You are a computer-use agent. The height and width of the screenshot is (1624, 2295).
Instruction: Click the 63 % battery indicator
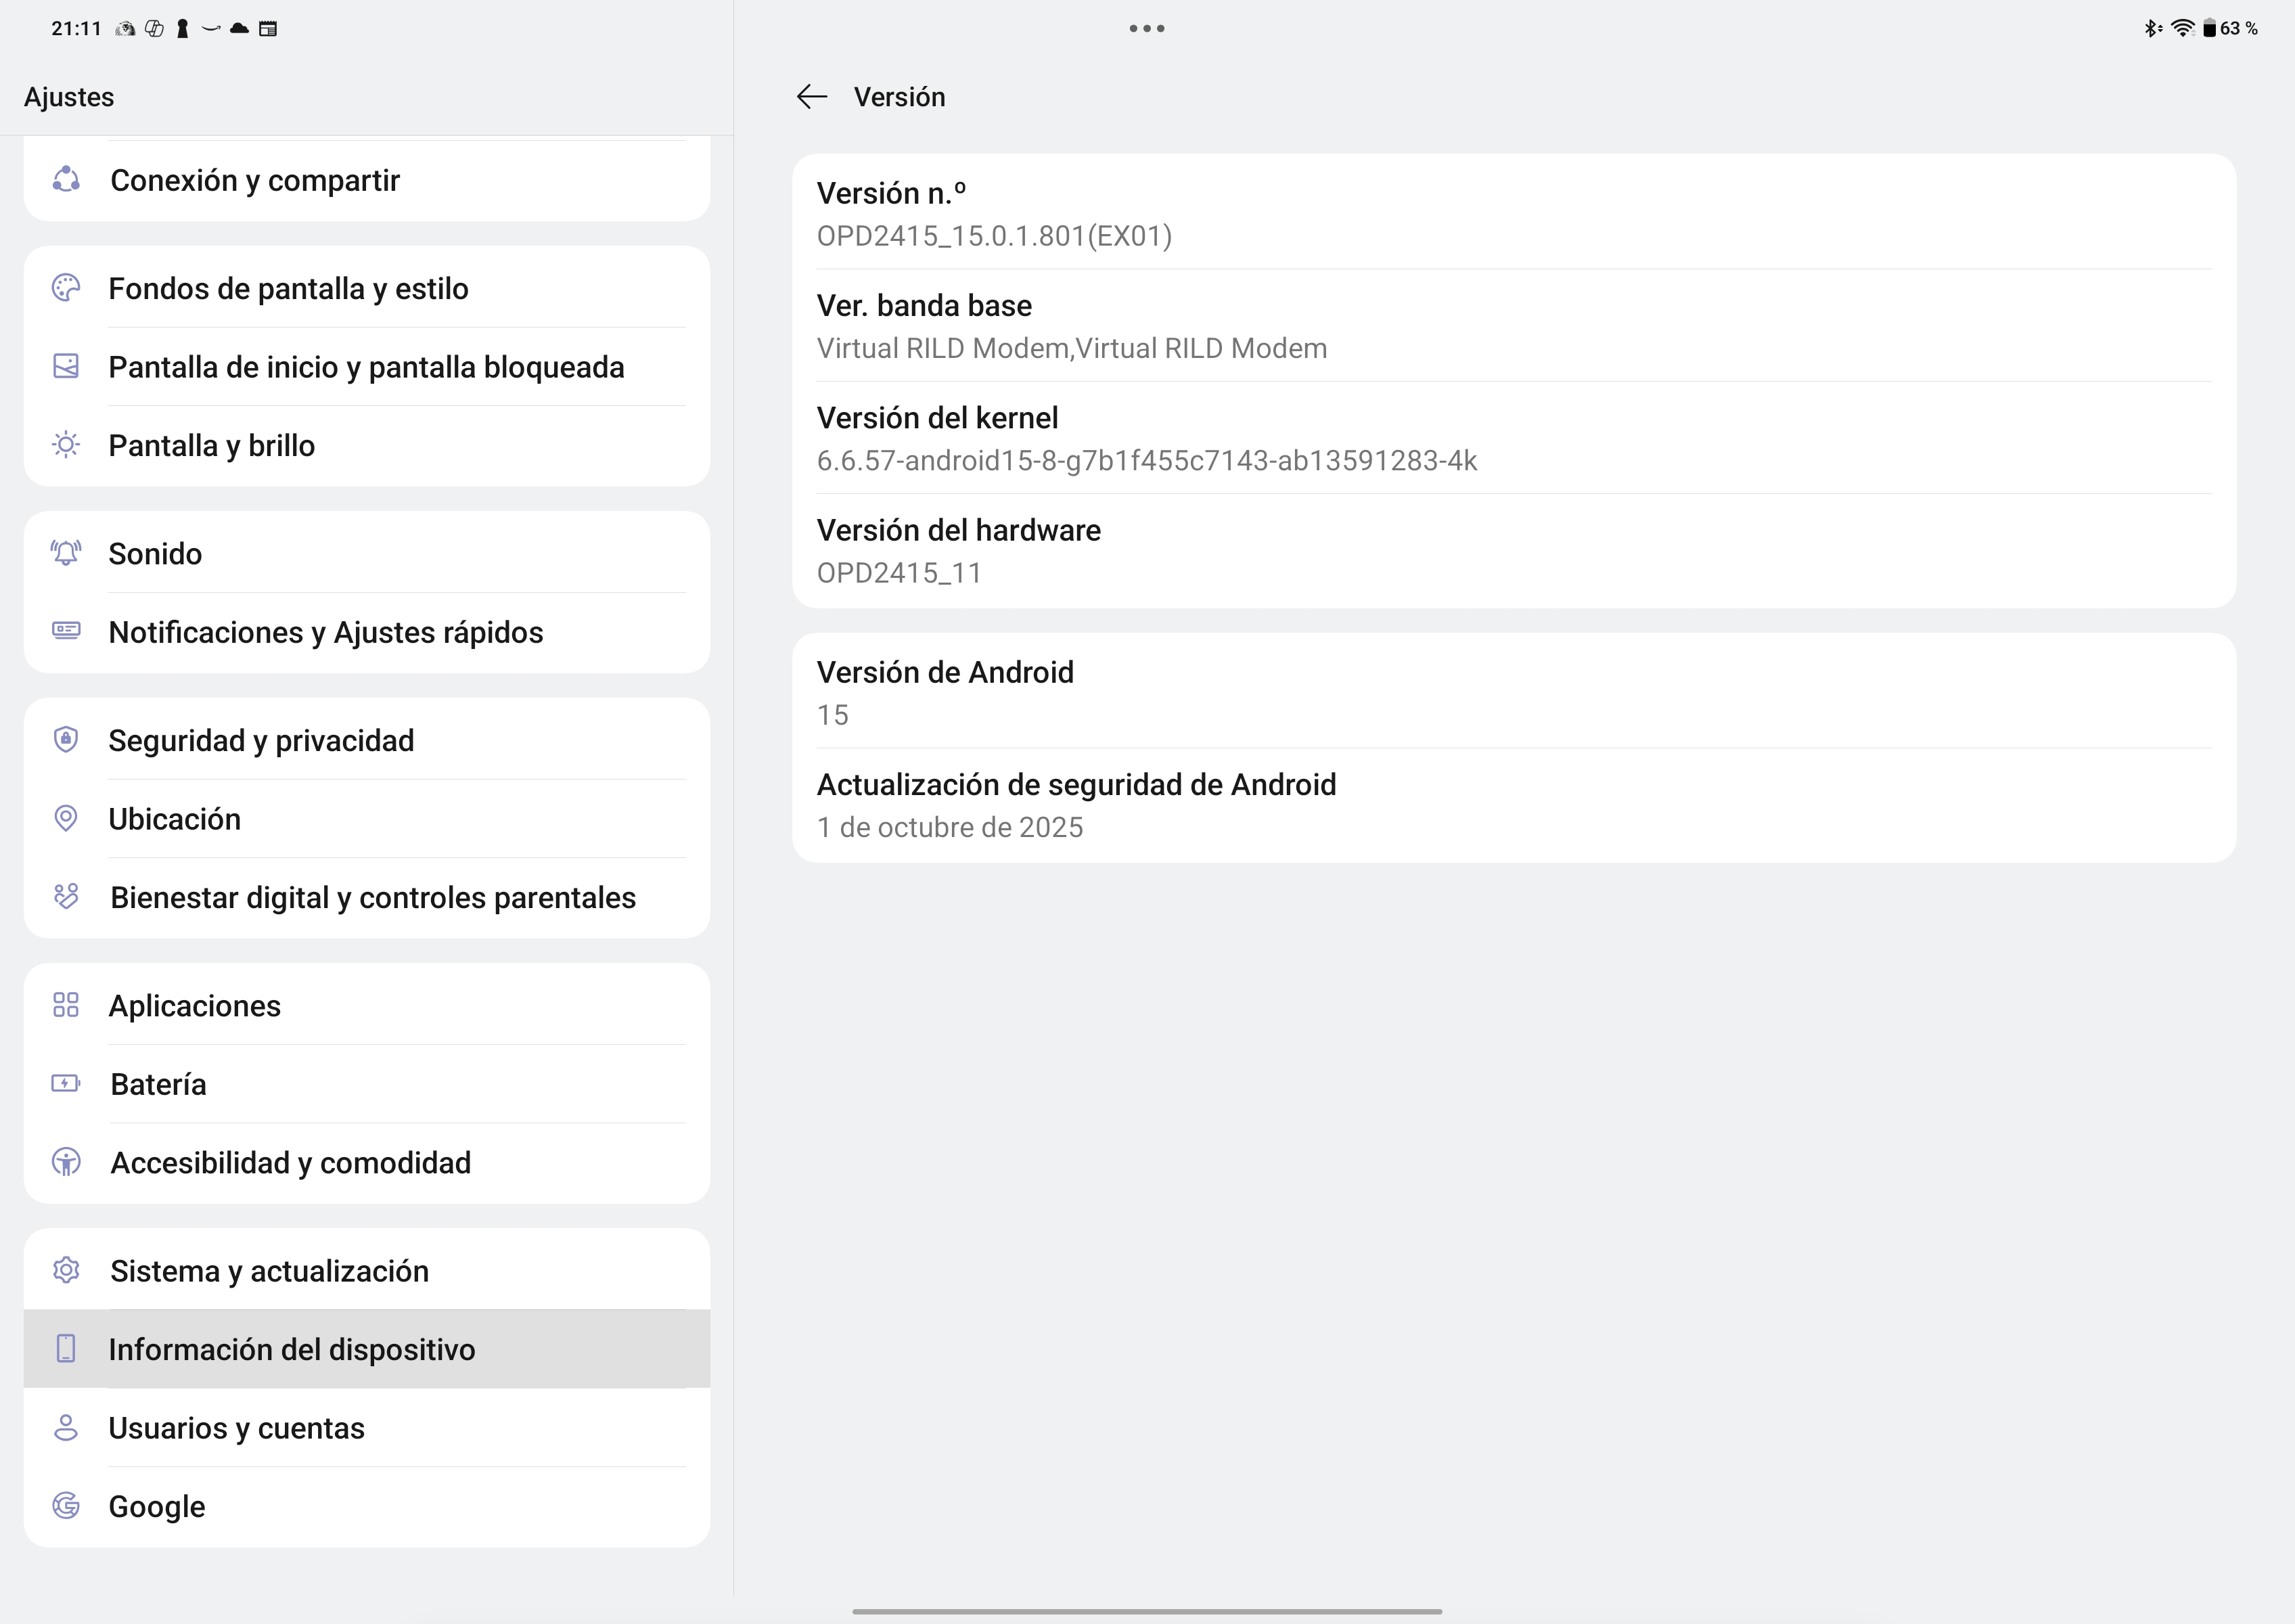pos(2230,28)
